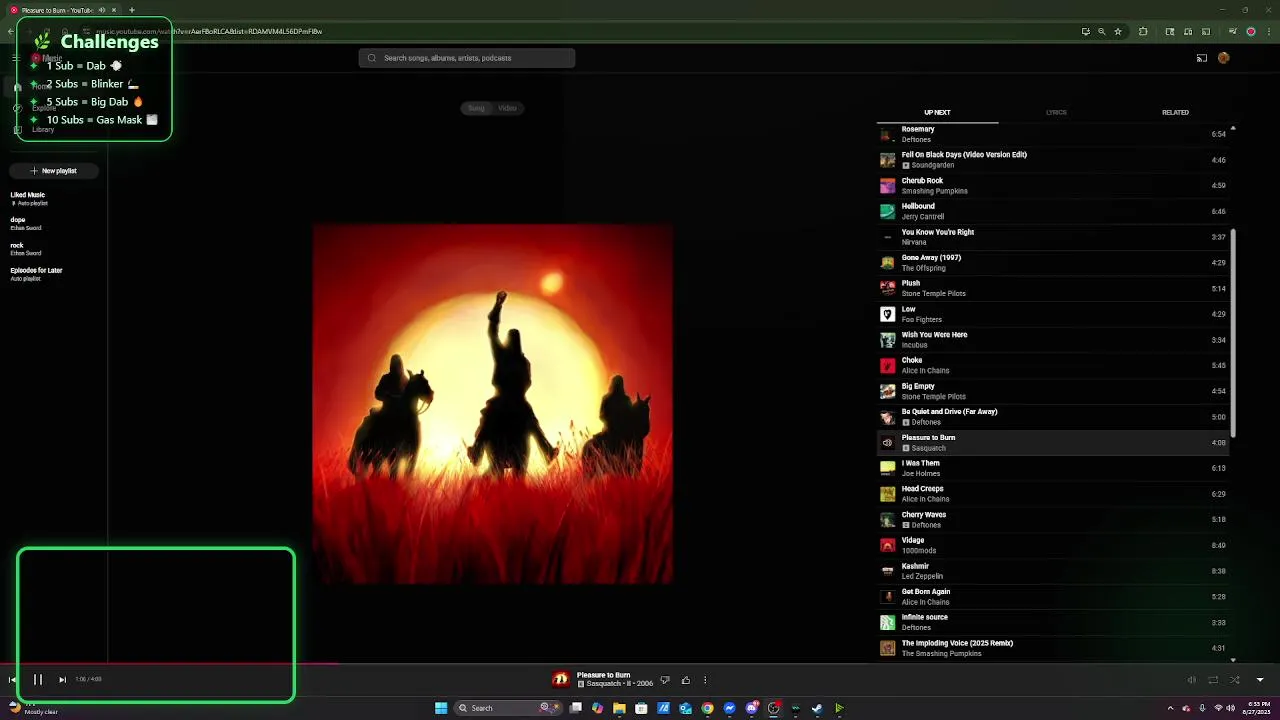Pause the current song
Image resolution: width=1280 pixels, height=720 pixels.
pos(38,680)
